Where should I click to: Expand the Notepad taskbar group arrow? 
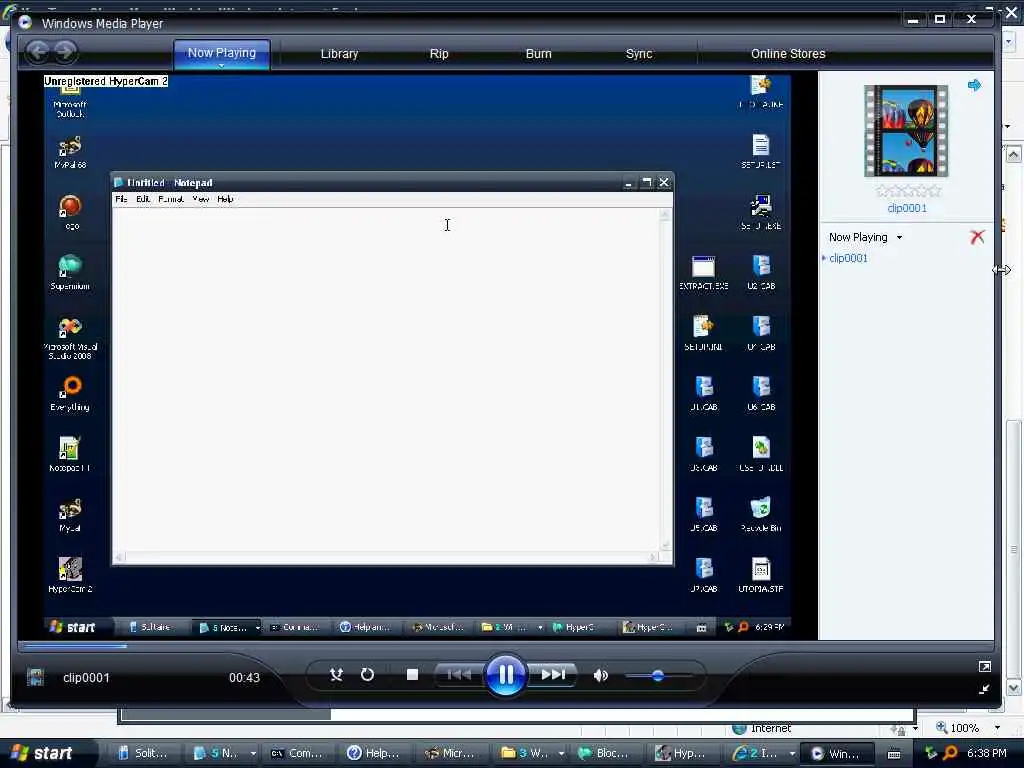pyautogui.click(x=253, y=754)
